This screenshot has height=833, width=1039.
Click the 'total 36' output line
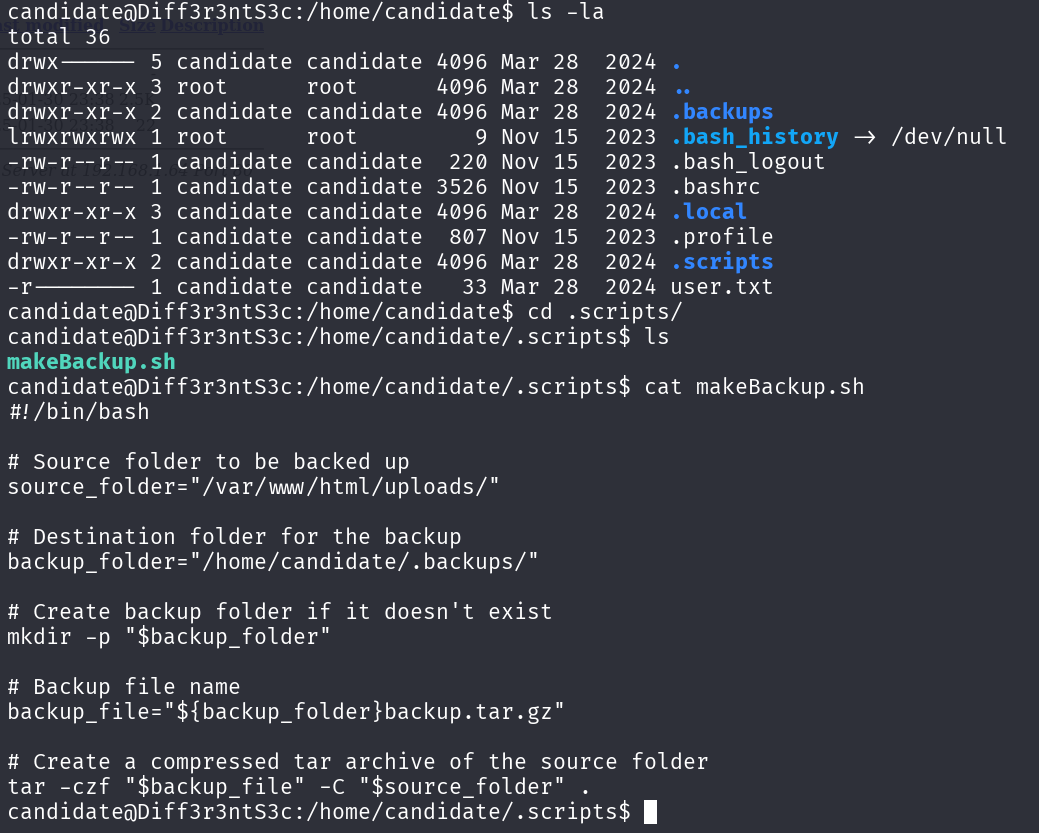click(59, 37)
